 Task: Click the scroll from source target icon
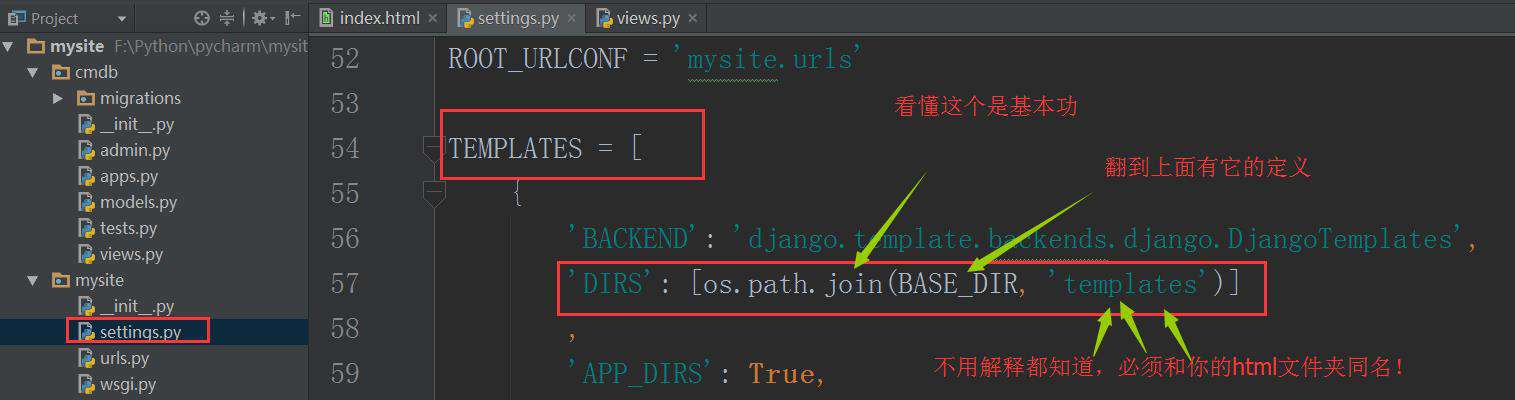pyautogui.click(x=202, y=18)
